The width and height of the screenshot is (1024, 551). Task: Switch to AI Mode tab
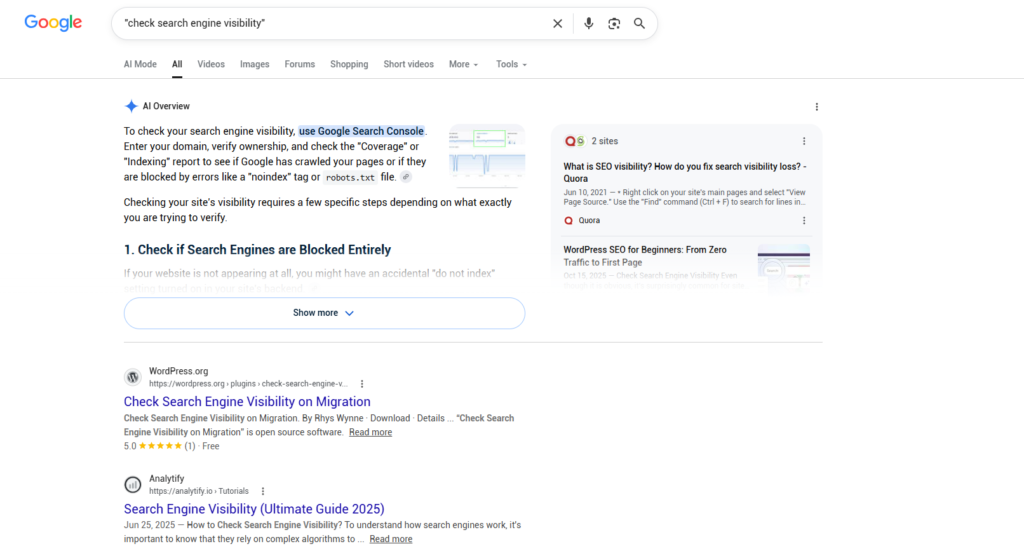tap(140, 64)
